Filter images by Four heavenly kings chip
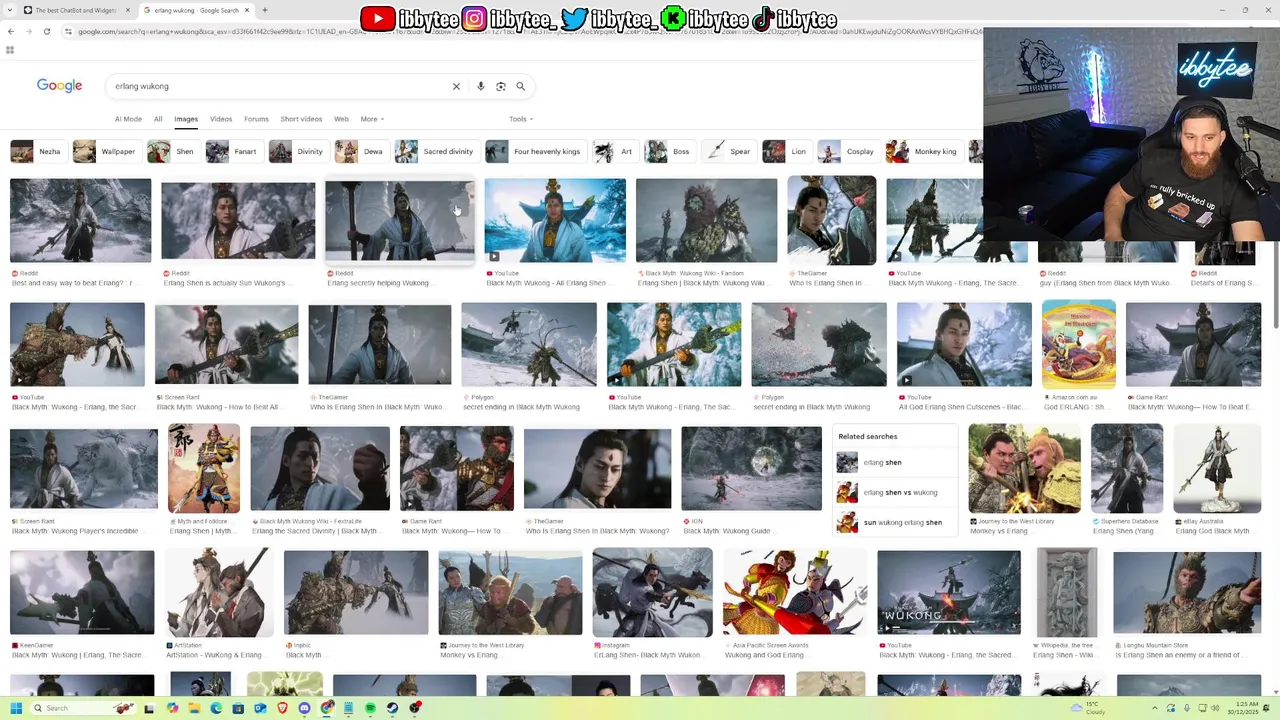Screen dimensions: 1280x720 tap(534, 151)
